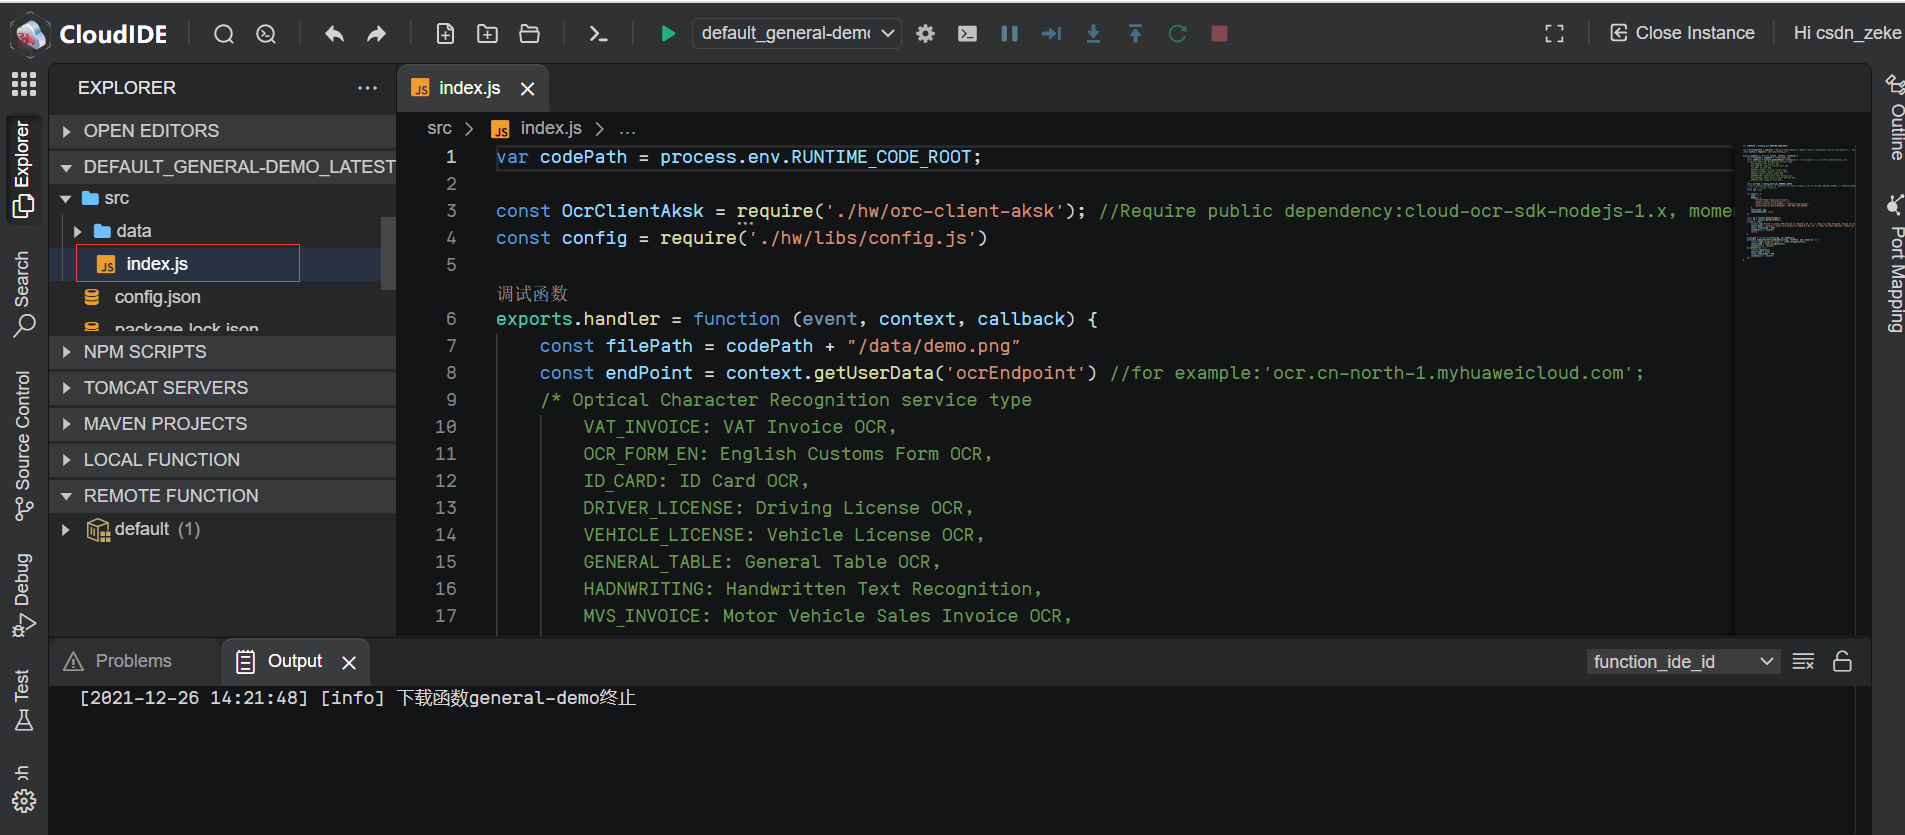Click the Undo arrow in toolbar
The width and height of the screenshot is (1905, 835).
pyautogui.click(x=334, y=34)
